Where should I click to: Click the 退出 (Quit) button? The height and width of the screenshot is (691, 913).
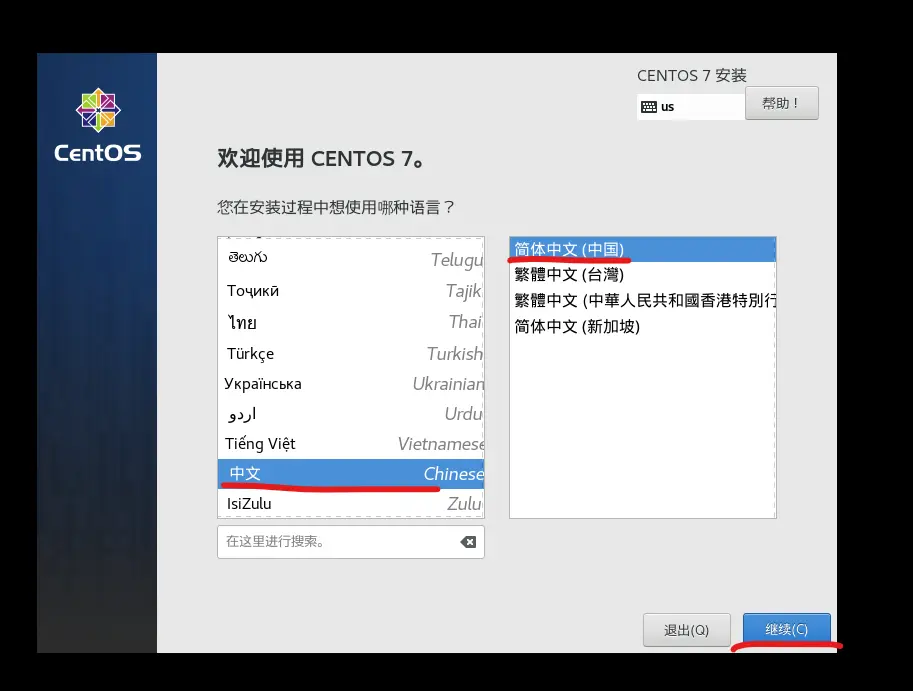(x=686, y=629)
